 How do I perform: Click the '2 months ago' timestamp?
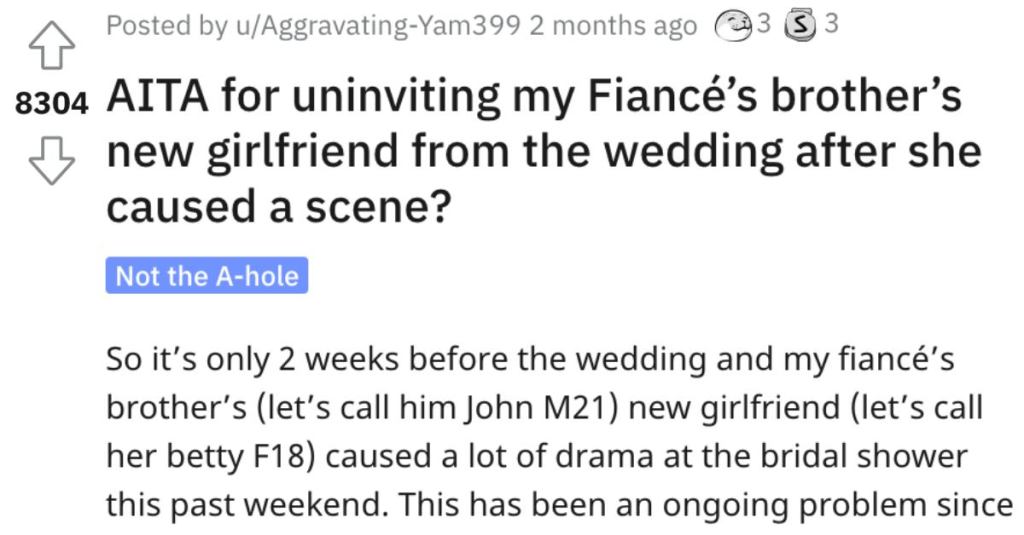tap(613, 26)
